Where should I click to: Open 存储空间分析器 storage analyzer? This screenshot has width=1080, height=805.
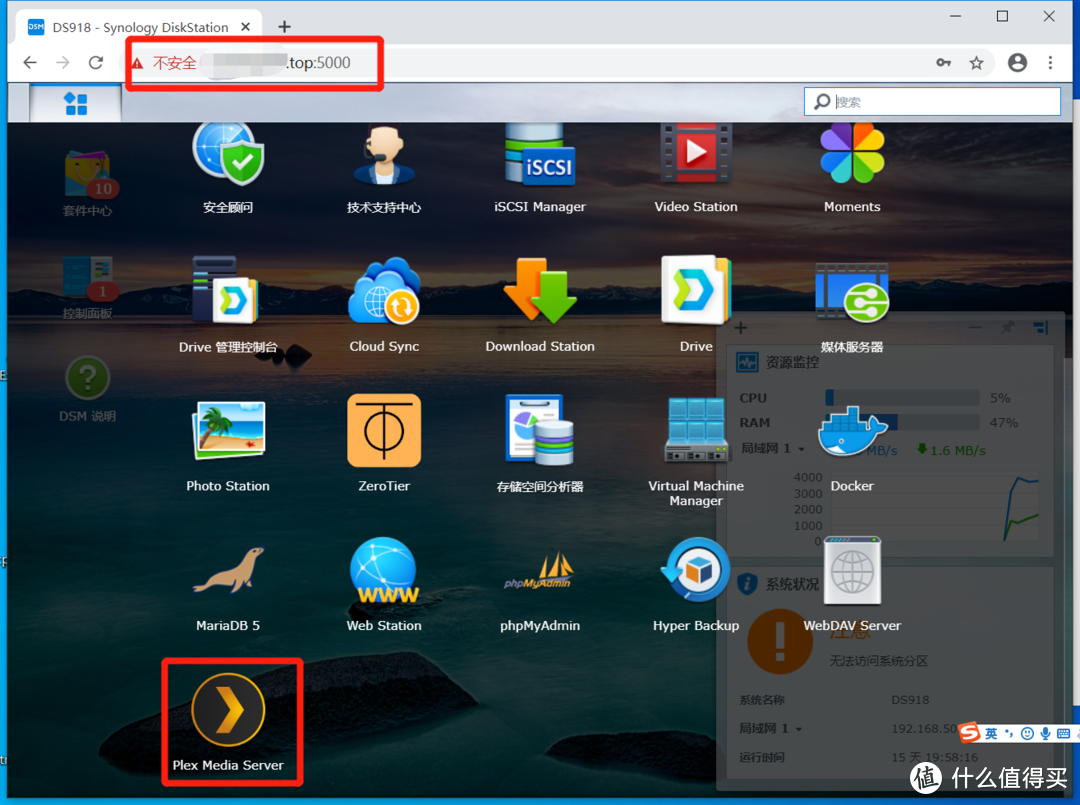click(x=540, y=430)
